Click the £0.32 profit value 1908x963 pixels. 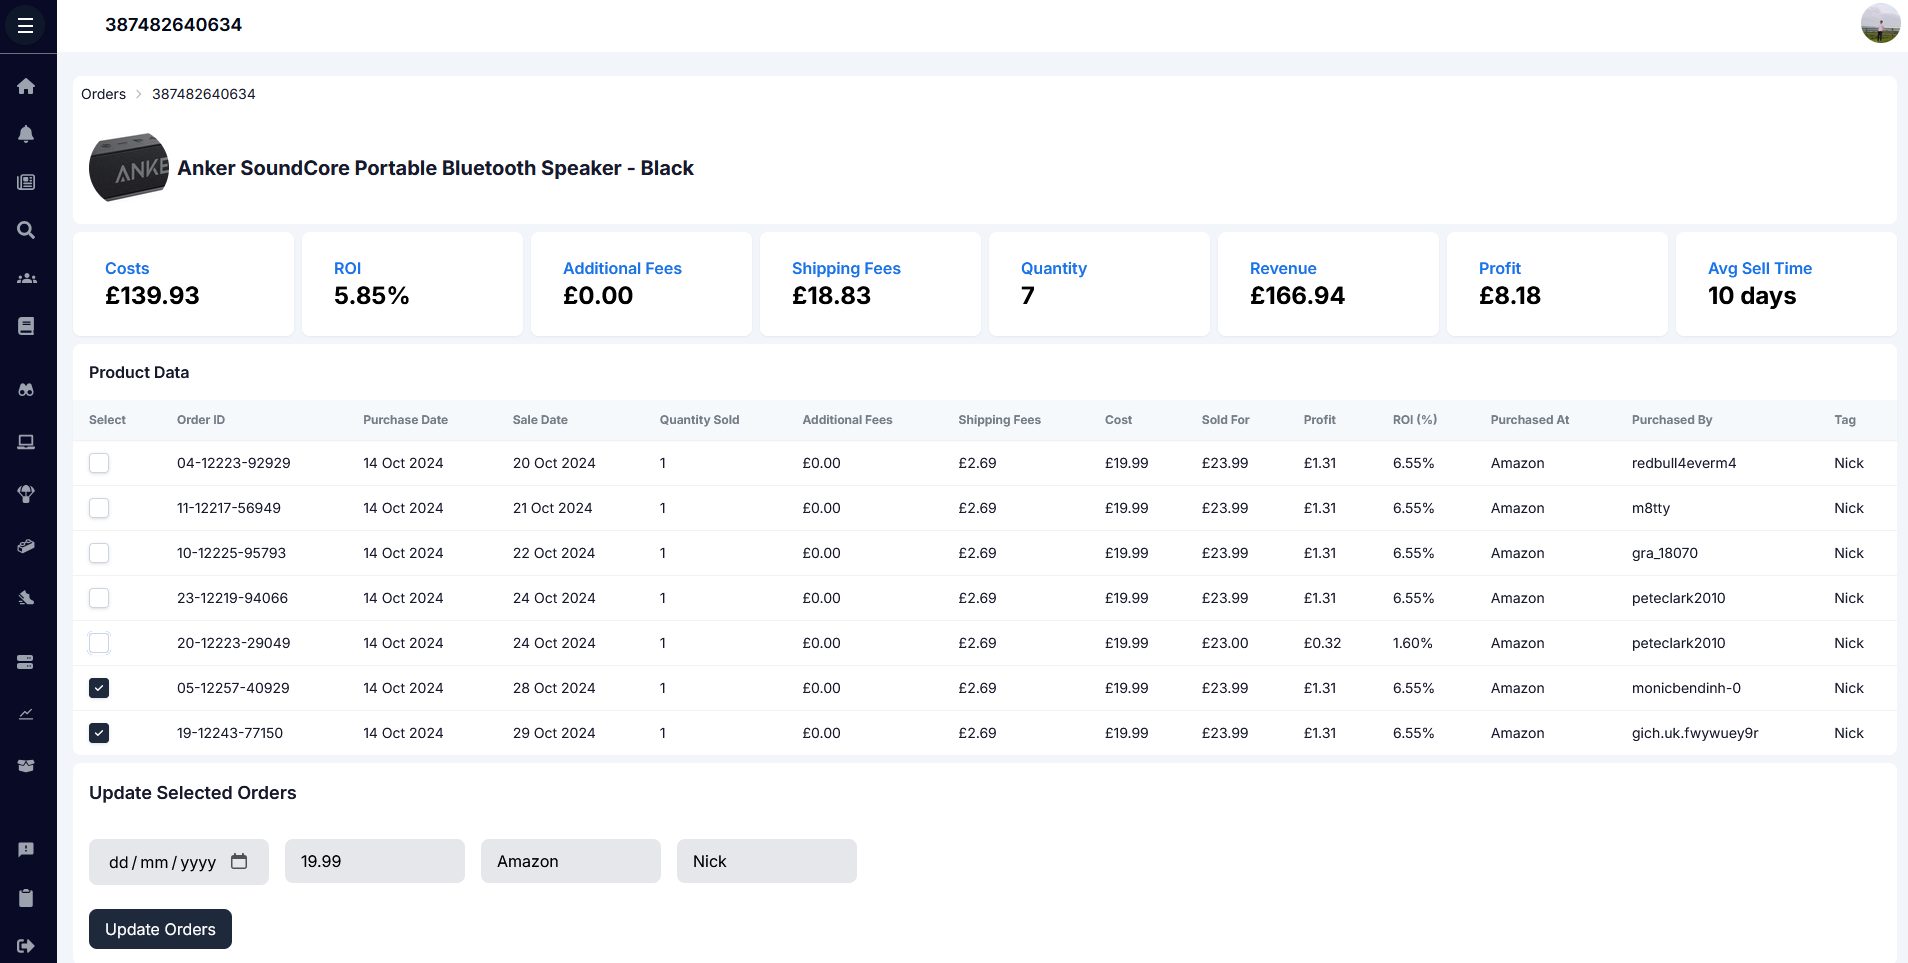click(1322, 643)
